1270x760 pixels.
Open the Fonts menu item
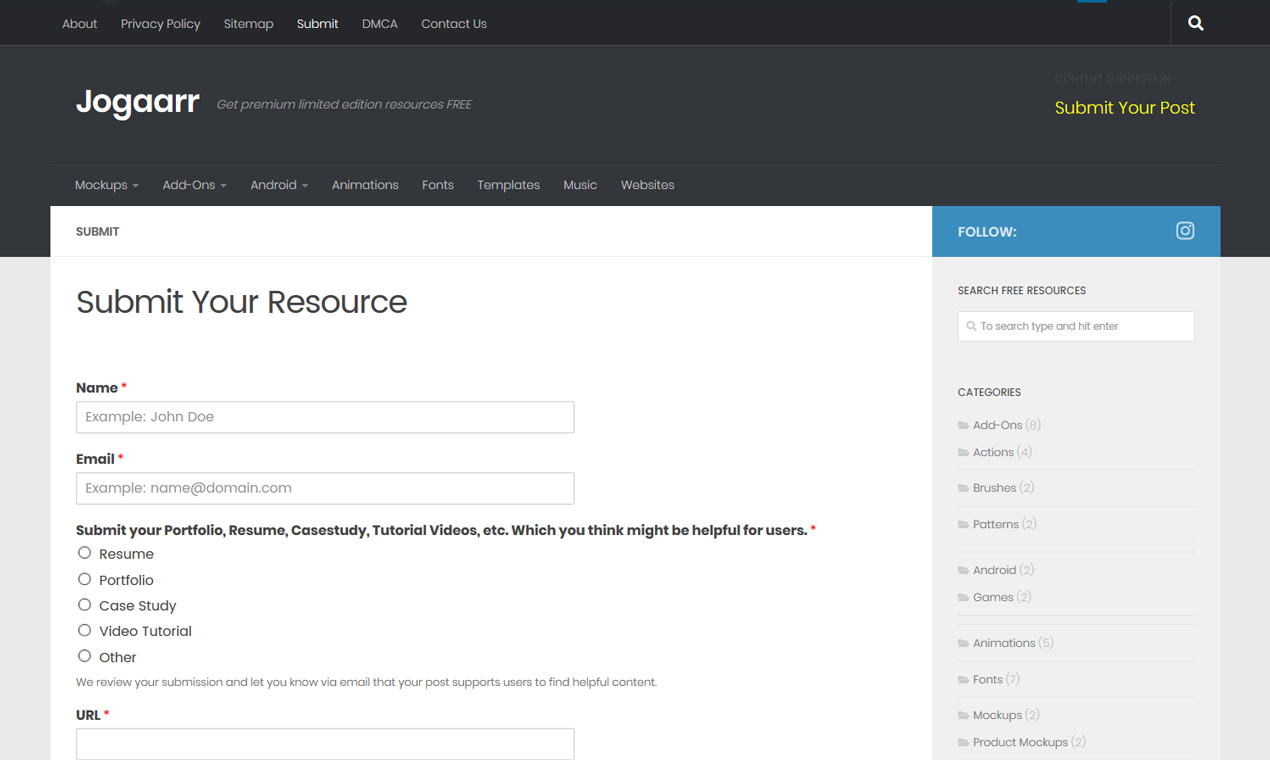(438, 185)
